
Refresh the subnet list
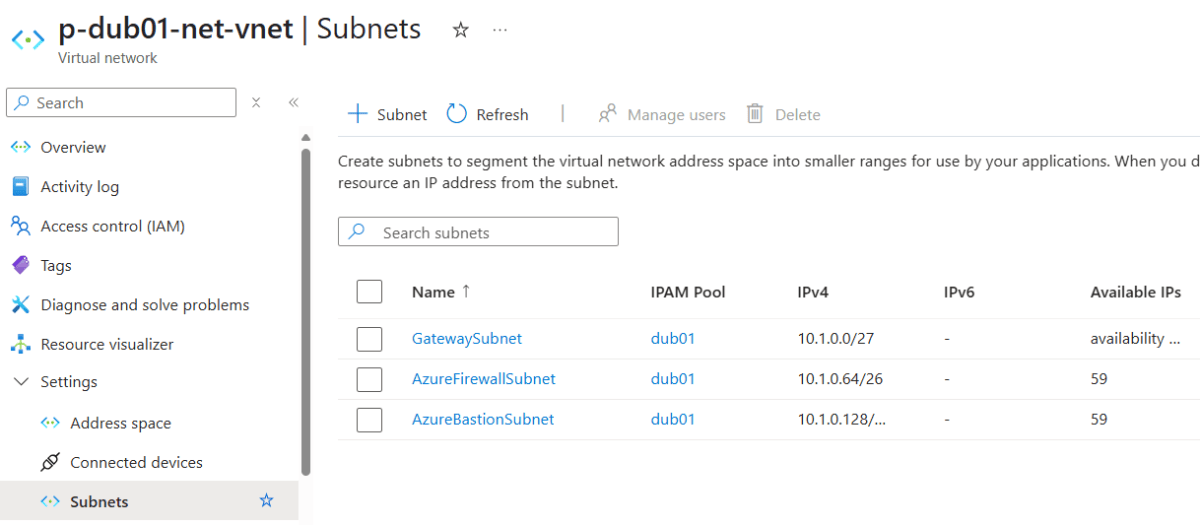(x=487, y=114)
